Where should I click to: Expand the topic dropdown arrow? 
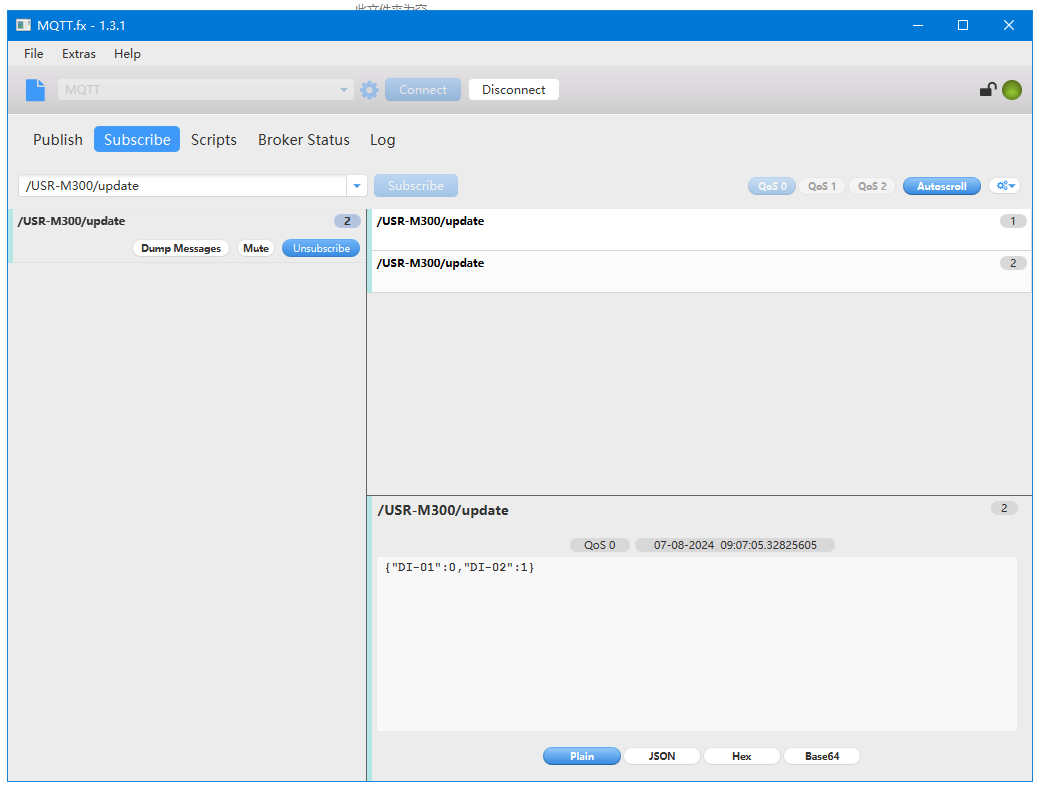[357, 186]
